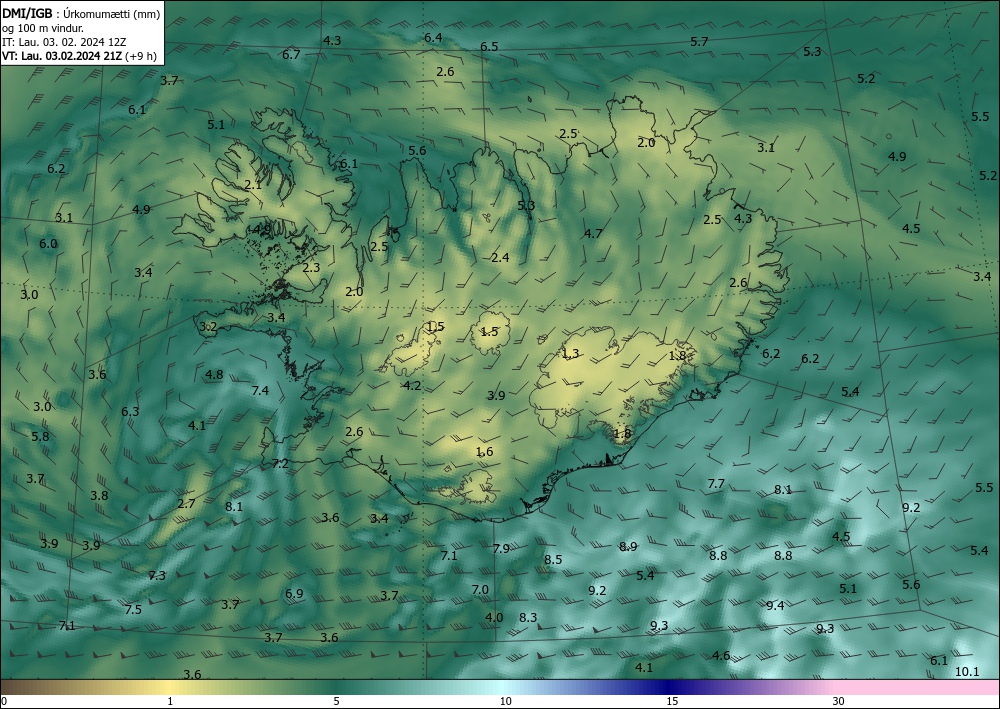The image size is (1000, 709).
Task: Click the 7.0 value on the map
Action: coord(480,590)
